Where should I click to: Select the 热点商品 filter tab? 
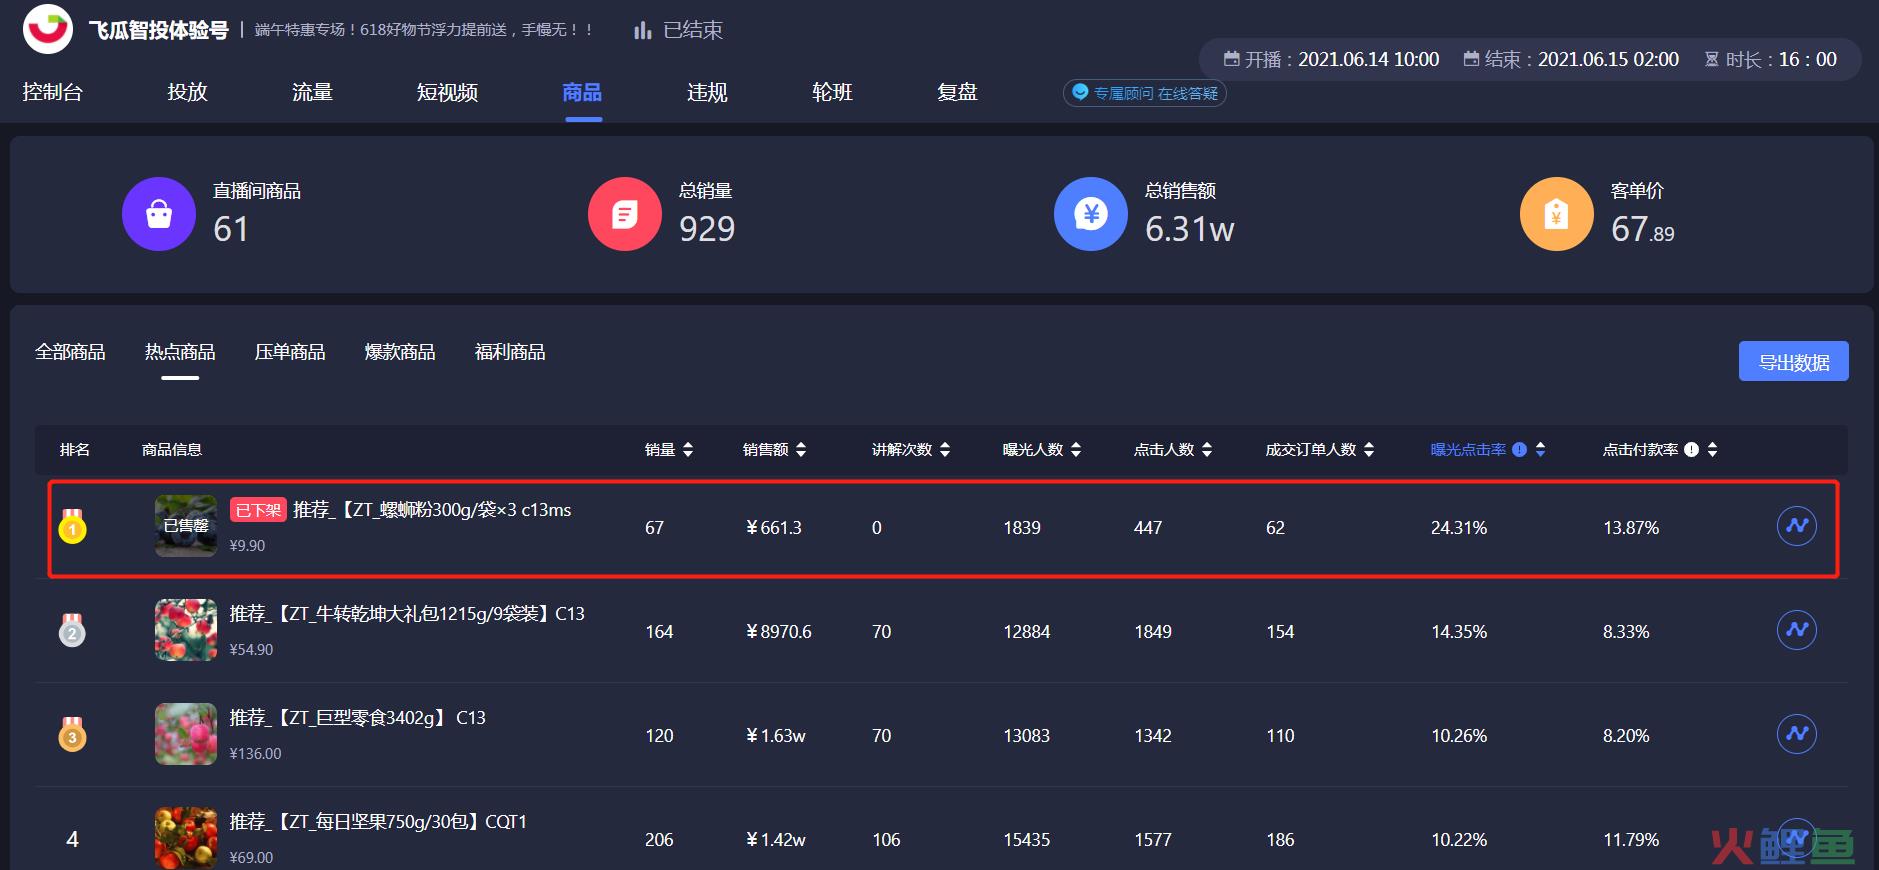coord(180,352)
